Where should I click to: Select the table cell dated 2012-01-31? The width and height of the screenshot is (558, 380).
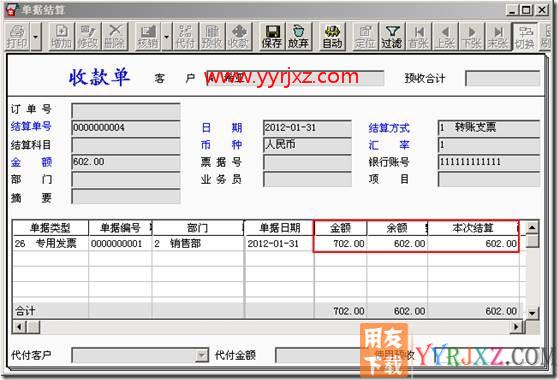279,243
